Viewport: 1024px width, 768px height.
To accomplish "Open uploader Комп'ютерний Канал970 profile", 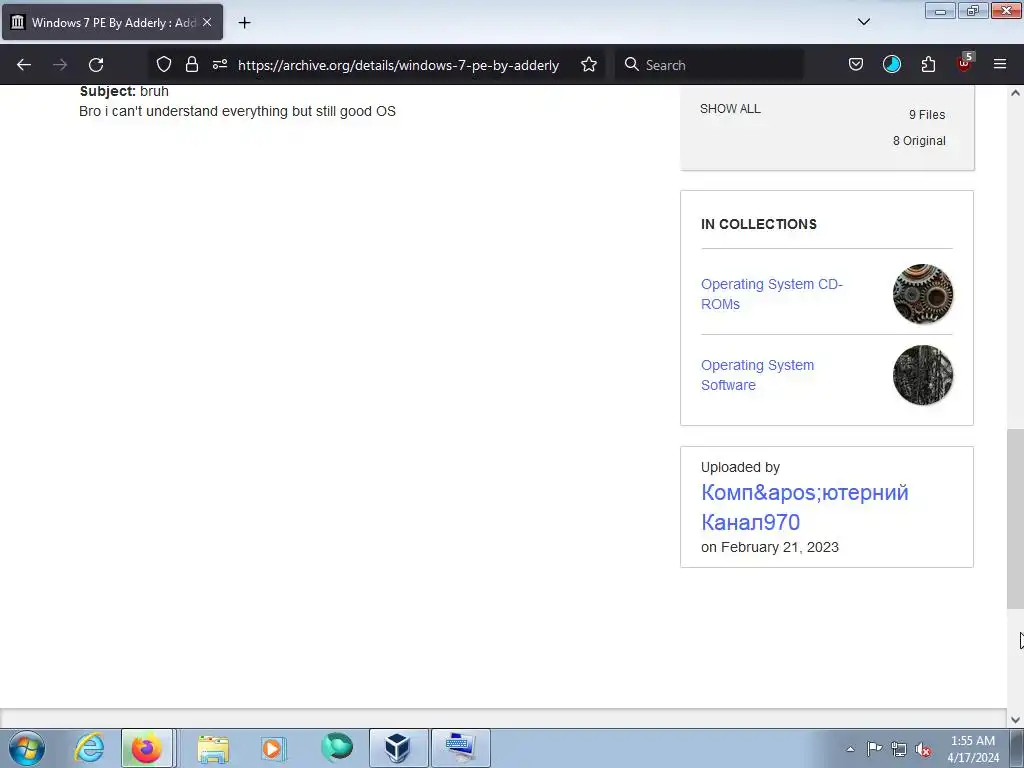I will (x=804, y=507).
